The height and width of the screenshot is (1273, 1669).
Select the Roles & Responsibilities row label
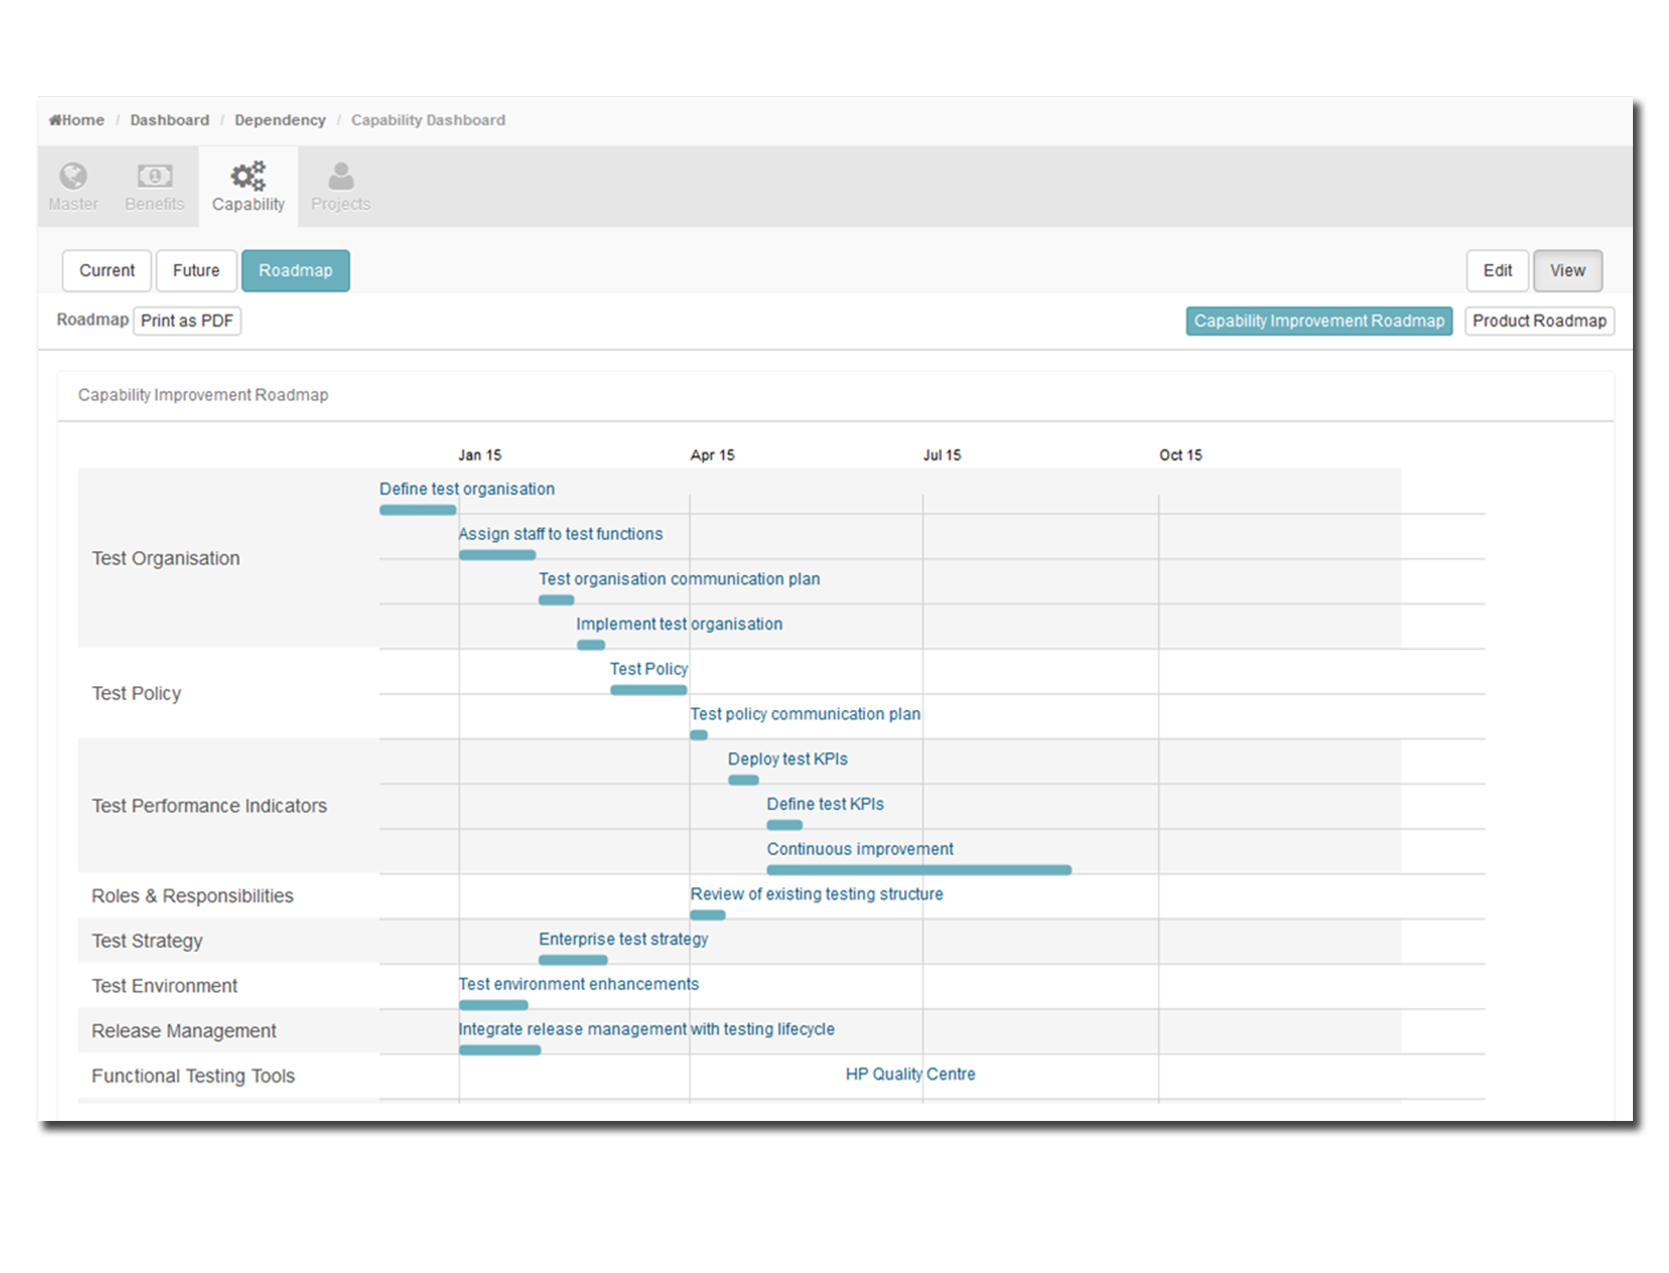[x=192, y=896]
